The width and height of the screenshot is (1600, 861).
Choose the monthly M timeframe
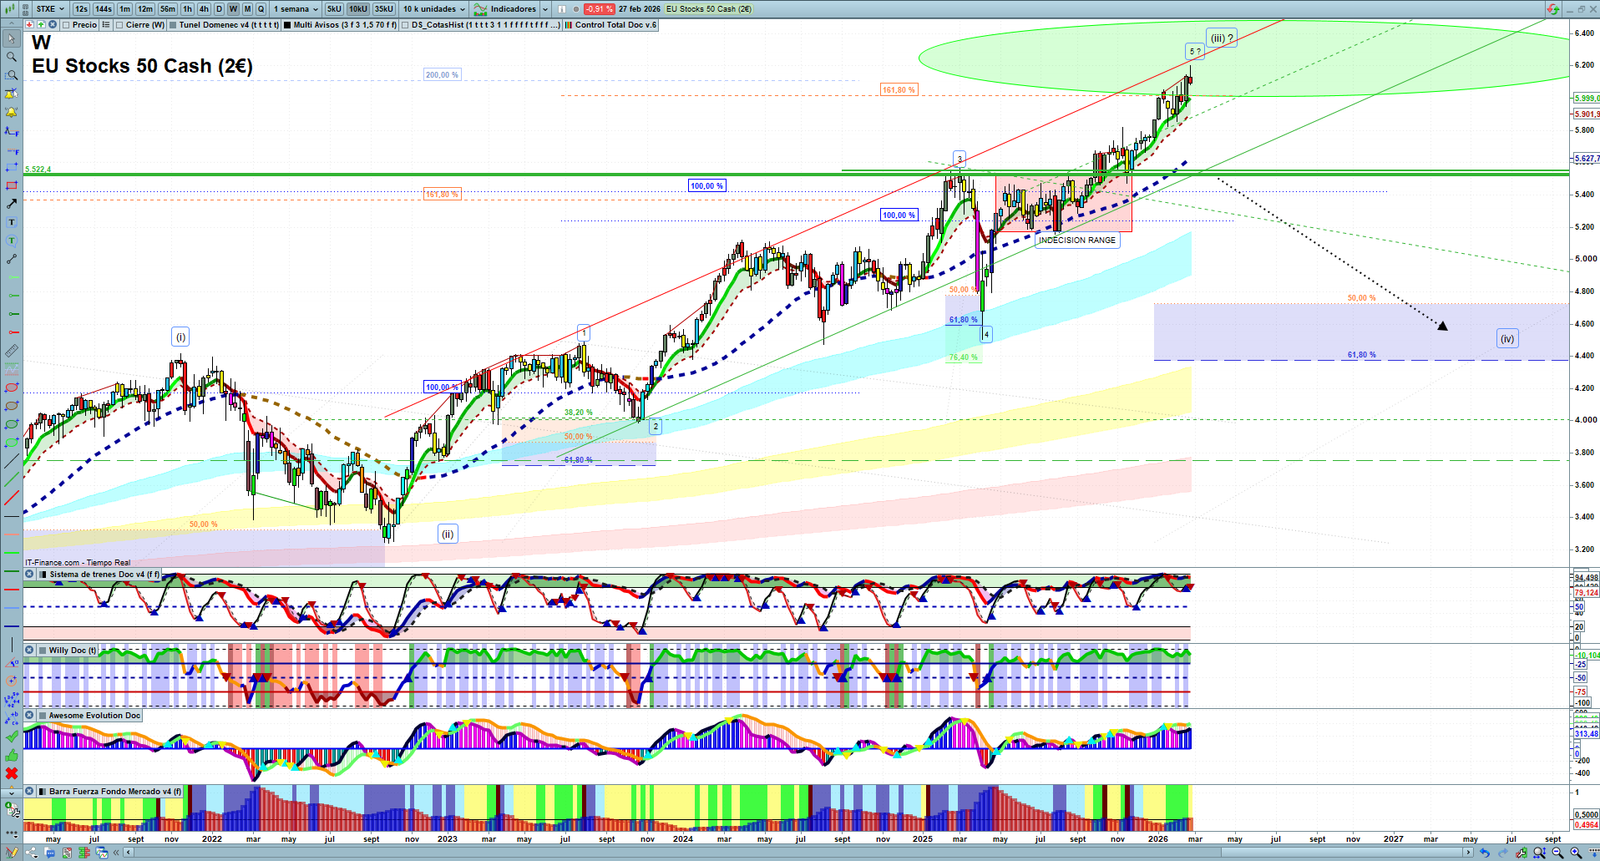[247, 9]
